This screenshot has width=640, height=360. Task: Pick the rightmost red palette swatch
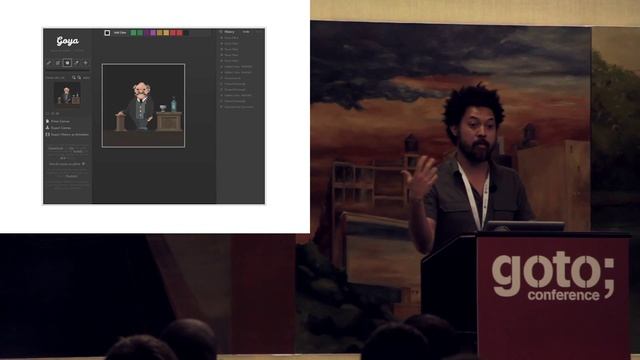180,33
